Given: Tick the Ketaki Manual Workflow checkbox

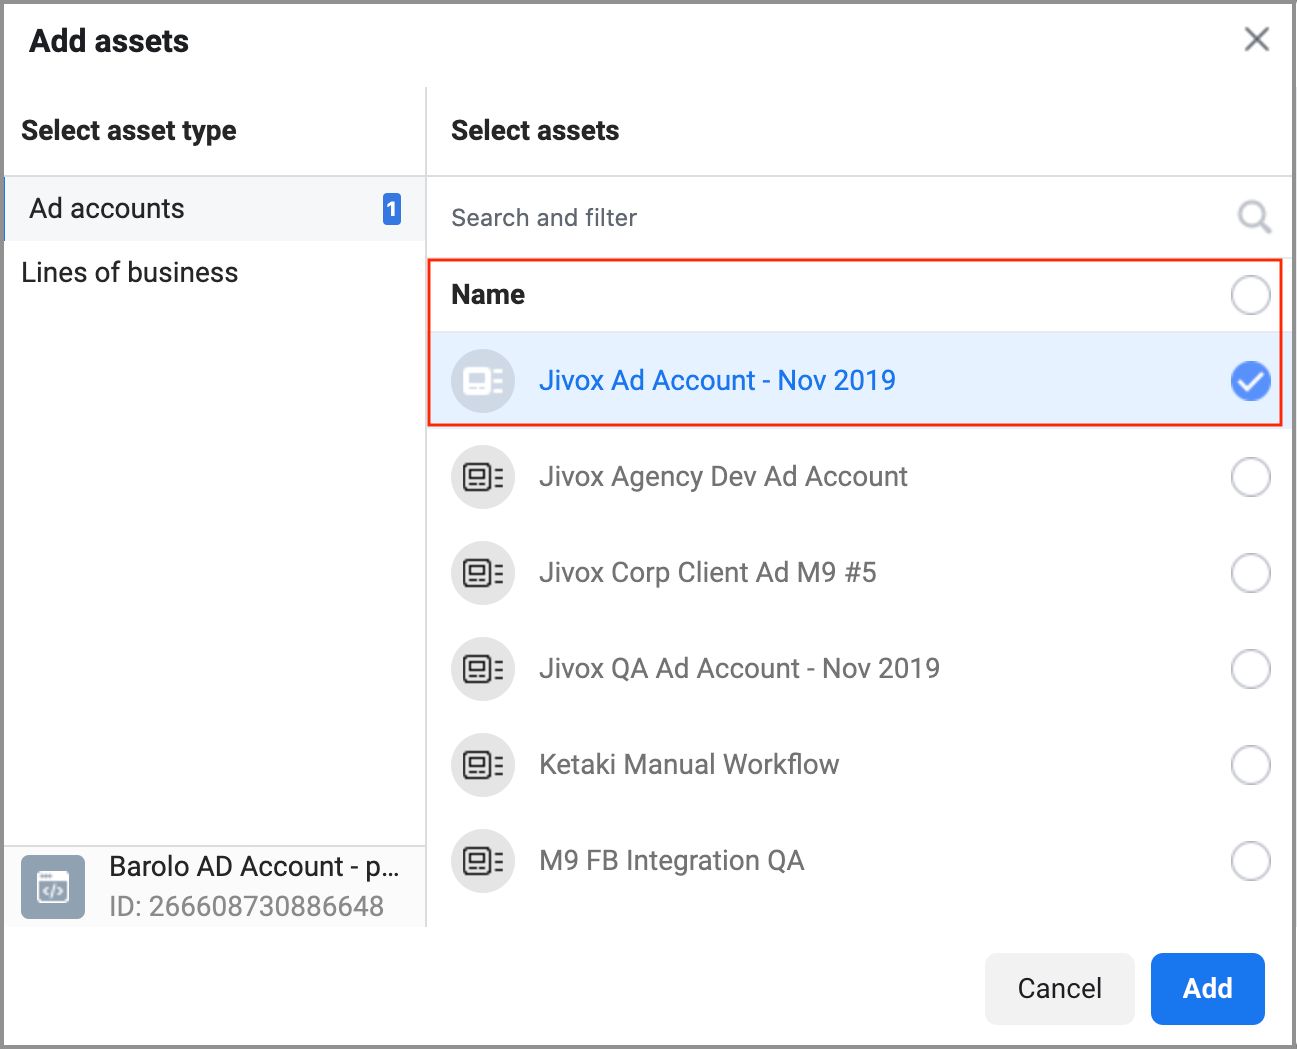Looking at the screenshot, I should 1250,765.
